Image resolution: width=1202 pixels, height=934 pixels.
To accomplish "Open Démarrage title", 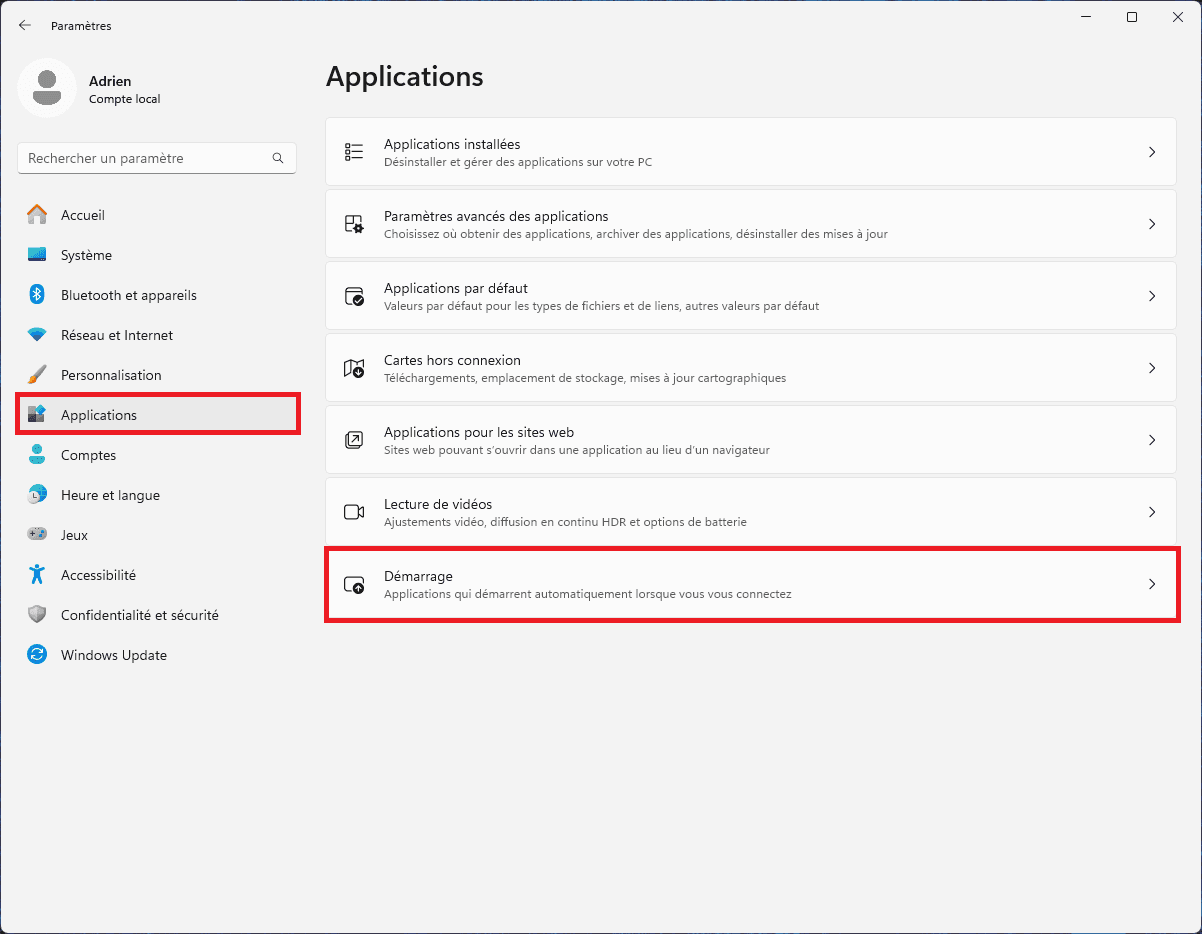I will [418, 576].
